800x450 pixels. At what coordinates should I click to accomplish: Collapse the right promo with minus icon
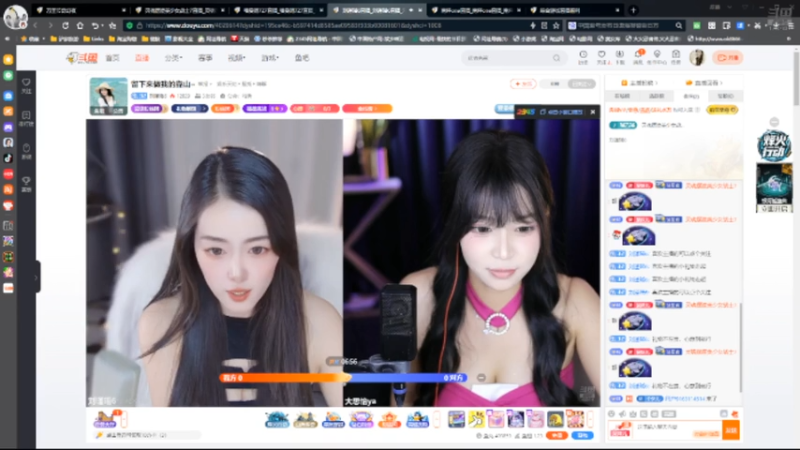(x=774, y=122)
